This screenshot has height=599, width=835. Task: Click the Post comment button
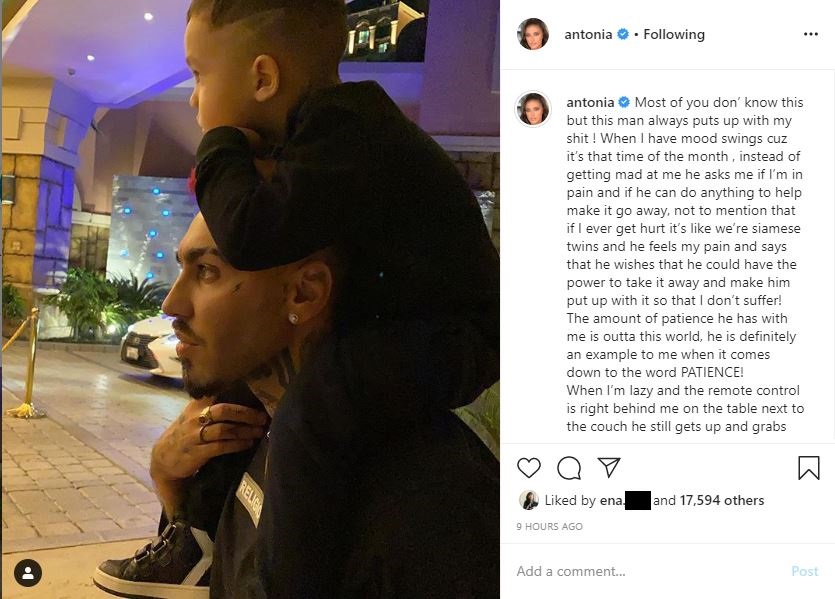(804, 571)
